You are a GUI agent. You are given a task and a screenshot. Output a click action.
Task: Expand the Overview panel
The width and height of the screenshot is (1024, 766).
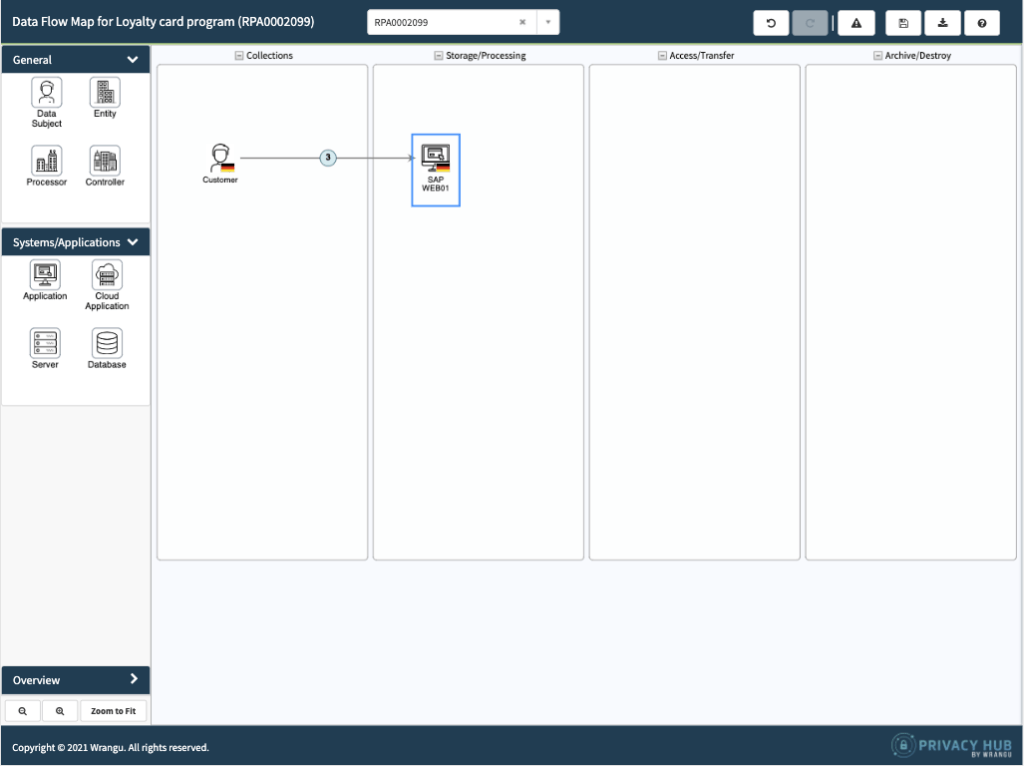click(x=134, y=679)
